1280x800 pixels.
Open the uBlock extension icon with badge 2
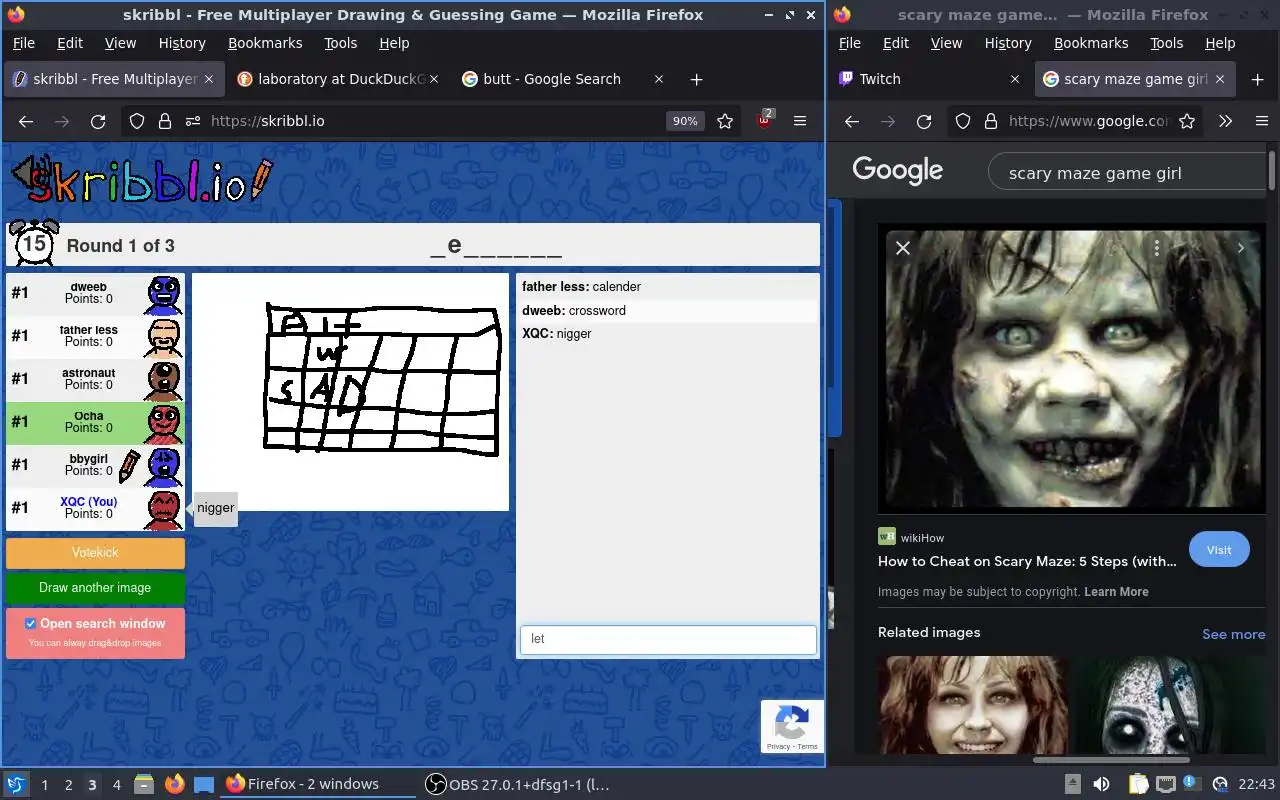[765, 120]
